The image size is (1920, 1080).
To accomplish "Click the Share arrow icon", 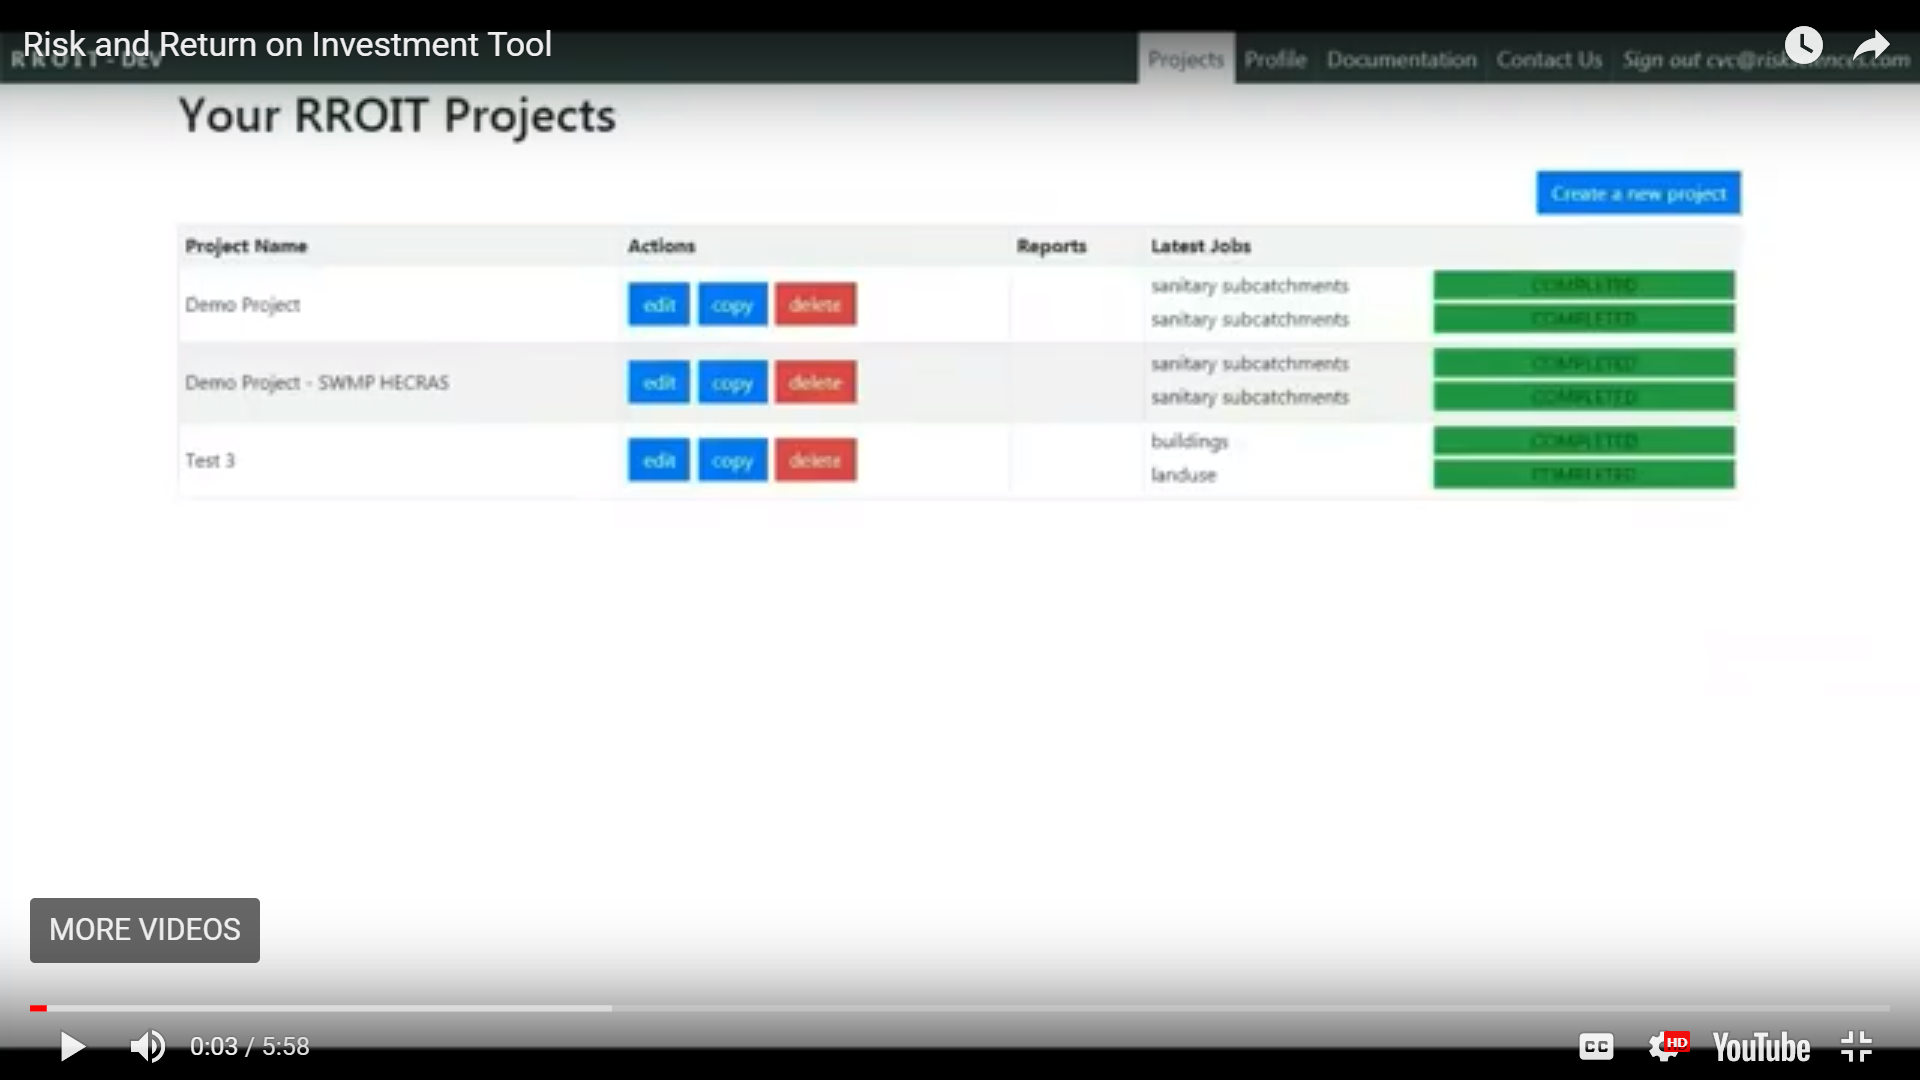I will pyautogui.click(x=1871, y=45).
